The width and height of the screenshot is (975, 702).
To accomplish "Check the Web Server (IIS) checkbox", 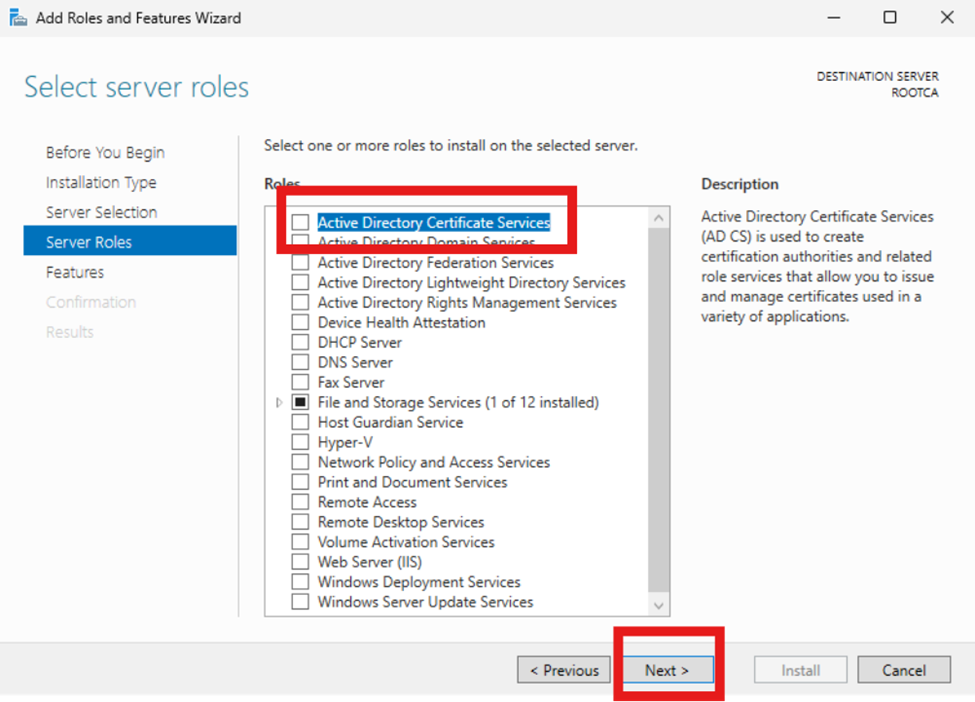I will tap(300, 562).
